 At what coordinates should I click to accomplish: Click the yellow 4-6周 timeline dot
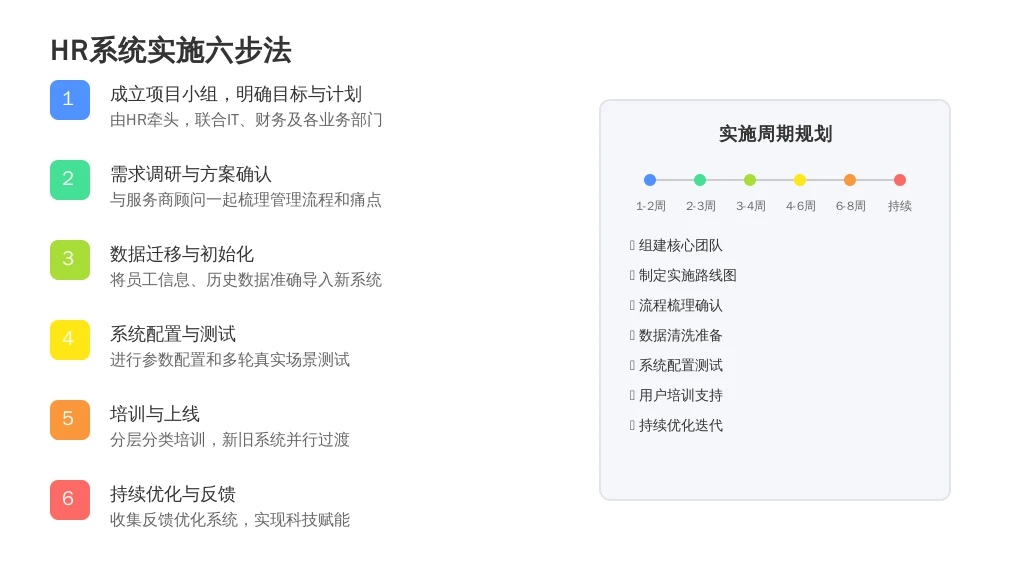coord(800,180)
